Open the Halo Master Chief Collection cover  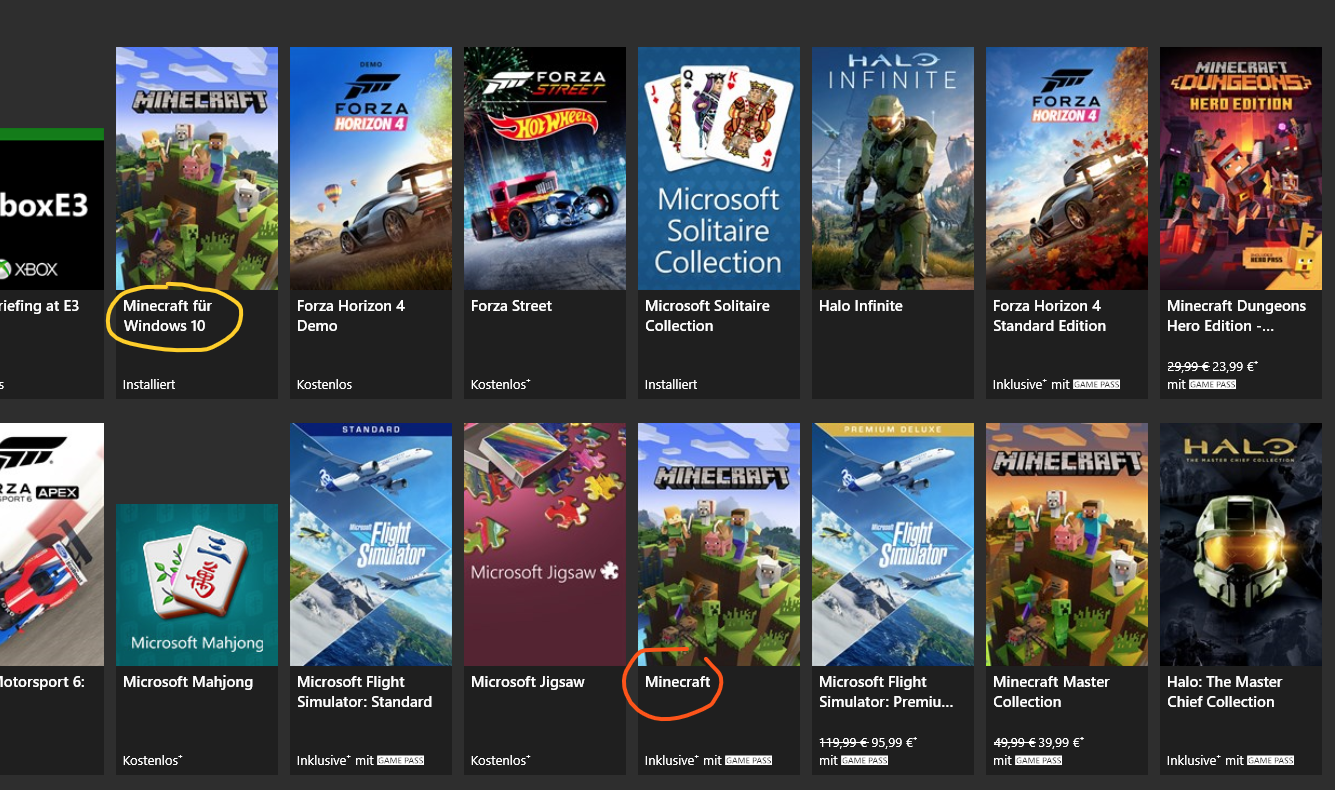coord(1241,544)
